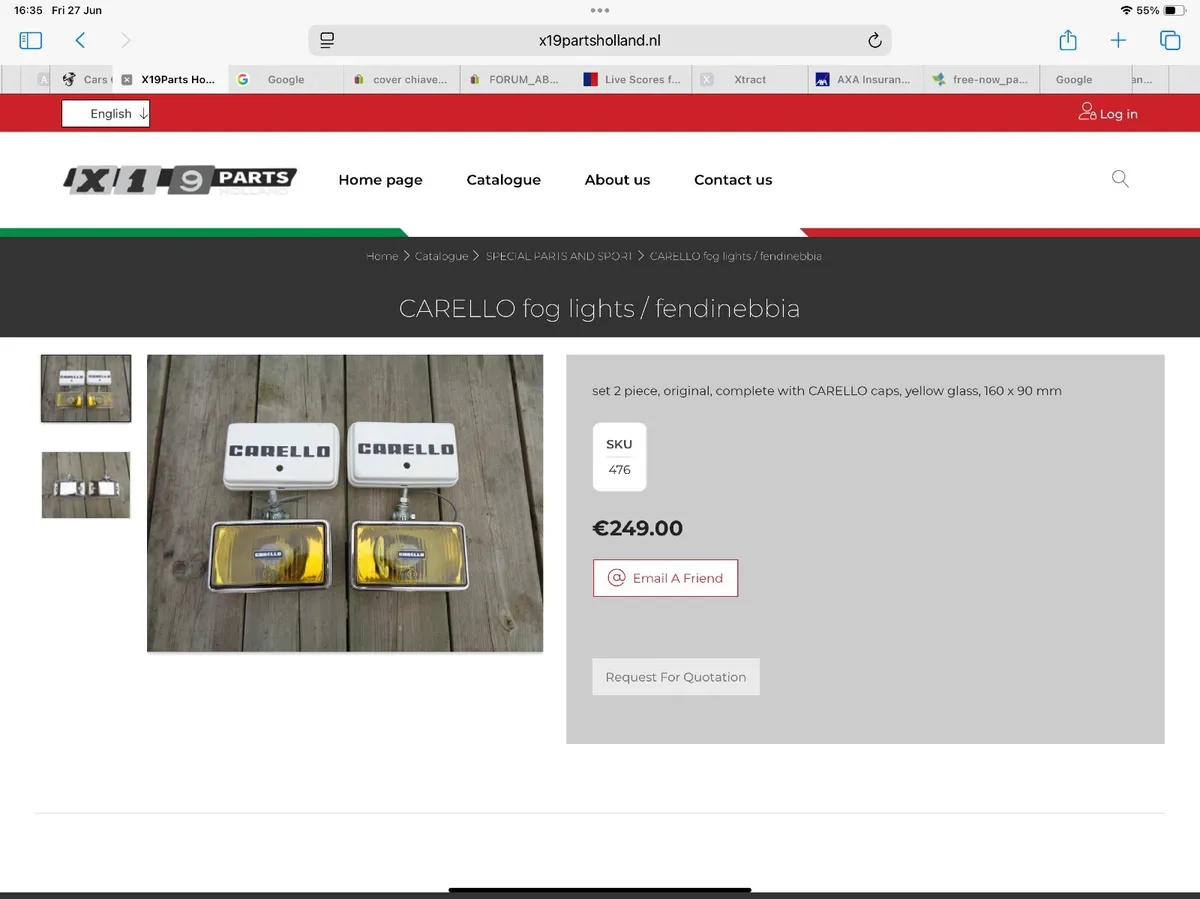Viewport: 1200px width, 899px height.
Task: Select the front-view fog lights thumbnail
Action: coord(86,388)
